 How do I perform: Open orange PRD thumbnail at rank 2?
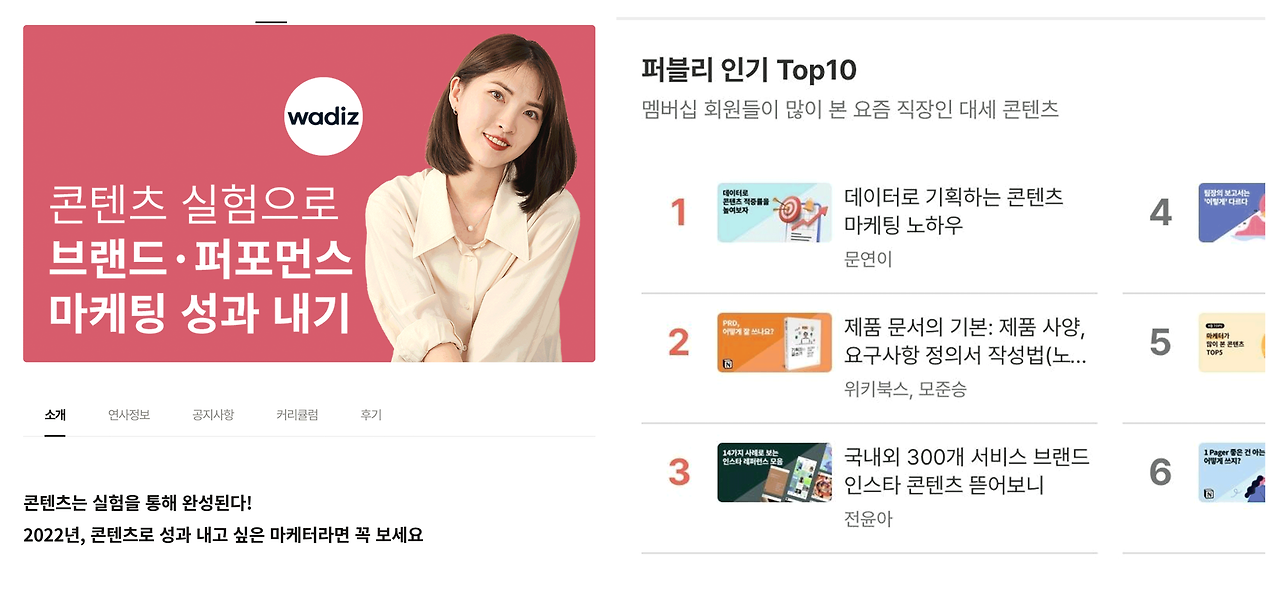[x=774, y=343]
